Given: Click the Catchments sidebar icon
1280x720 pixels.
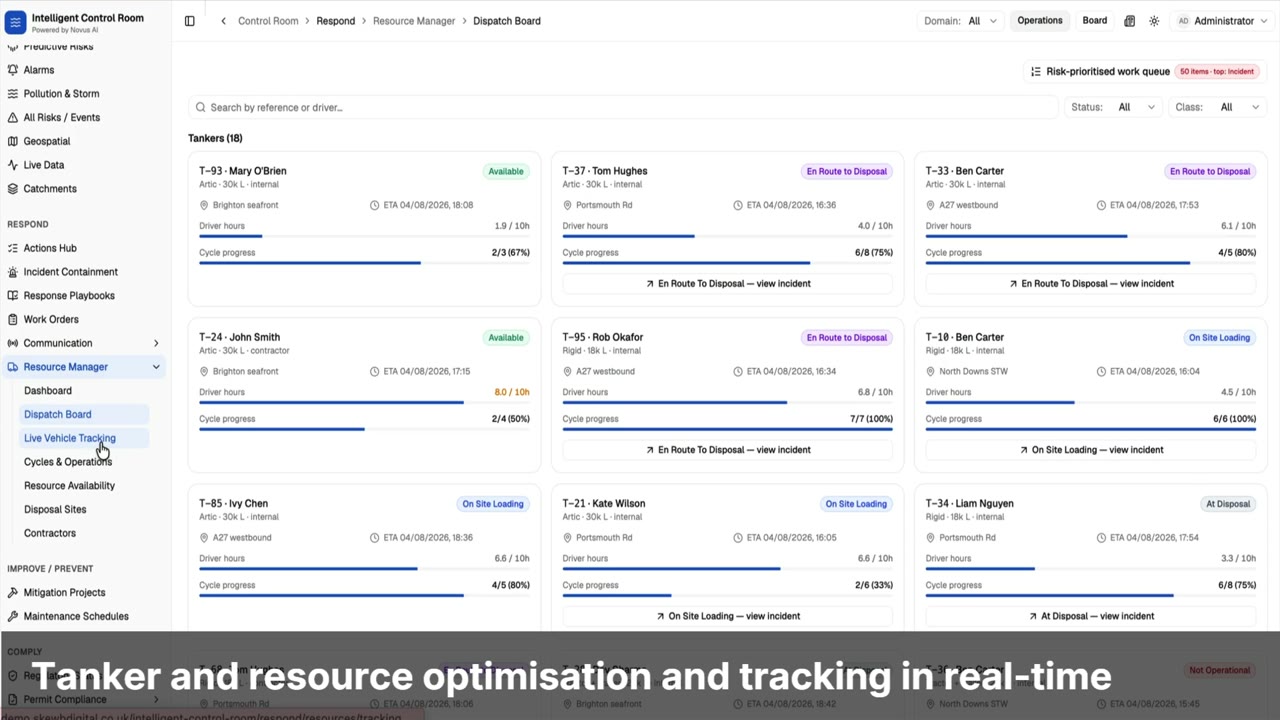Looking at the screenshot, I should 13,189.
